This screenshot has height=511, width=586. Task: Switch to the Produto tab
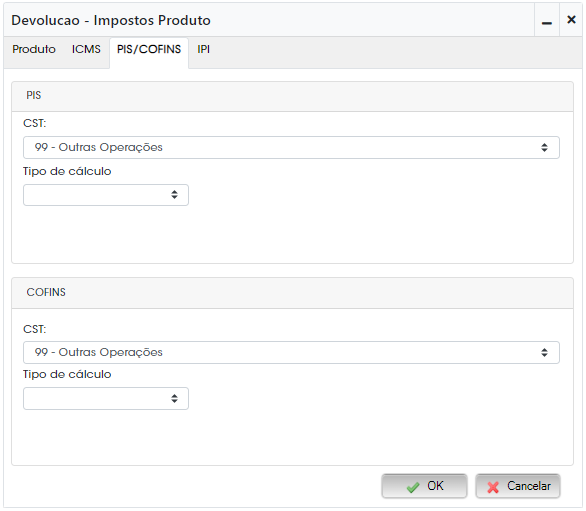tap(34, 49)
